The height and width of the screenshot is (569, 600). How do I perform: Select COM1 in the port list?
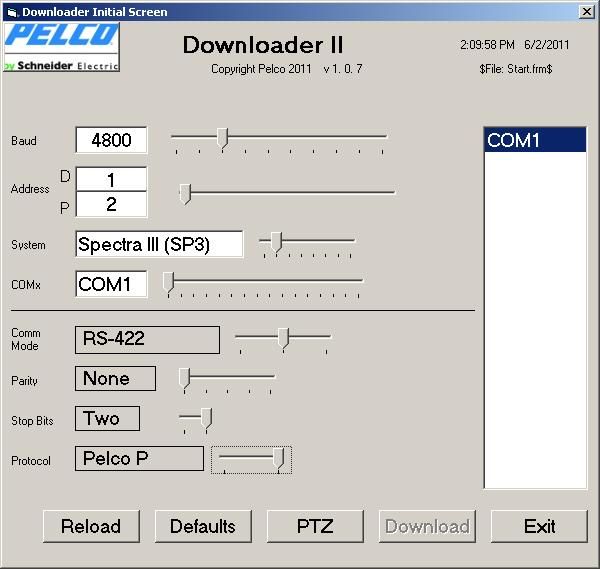click(x=535, y=140)
